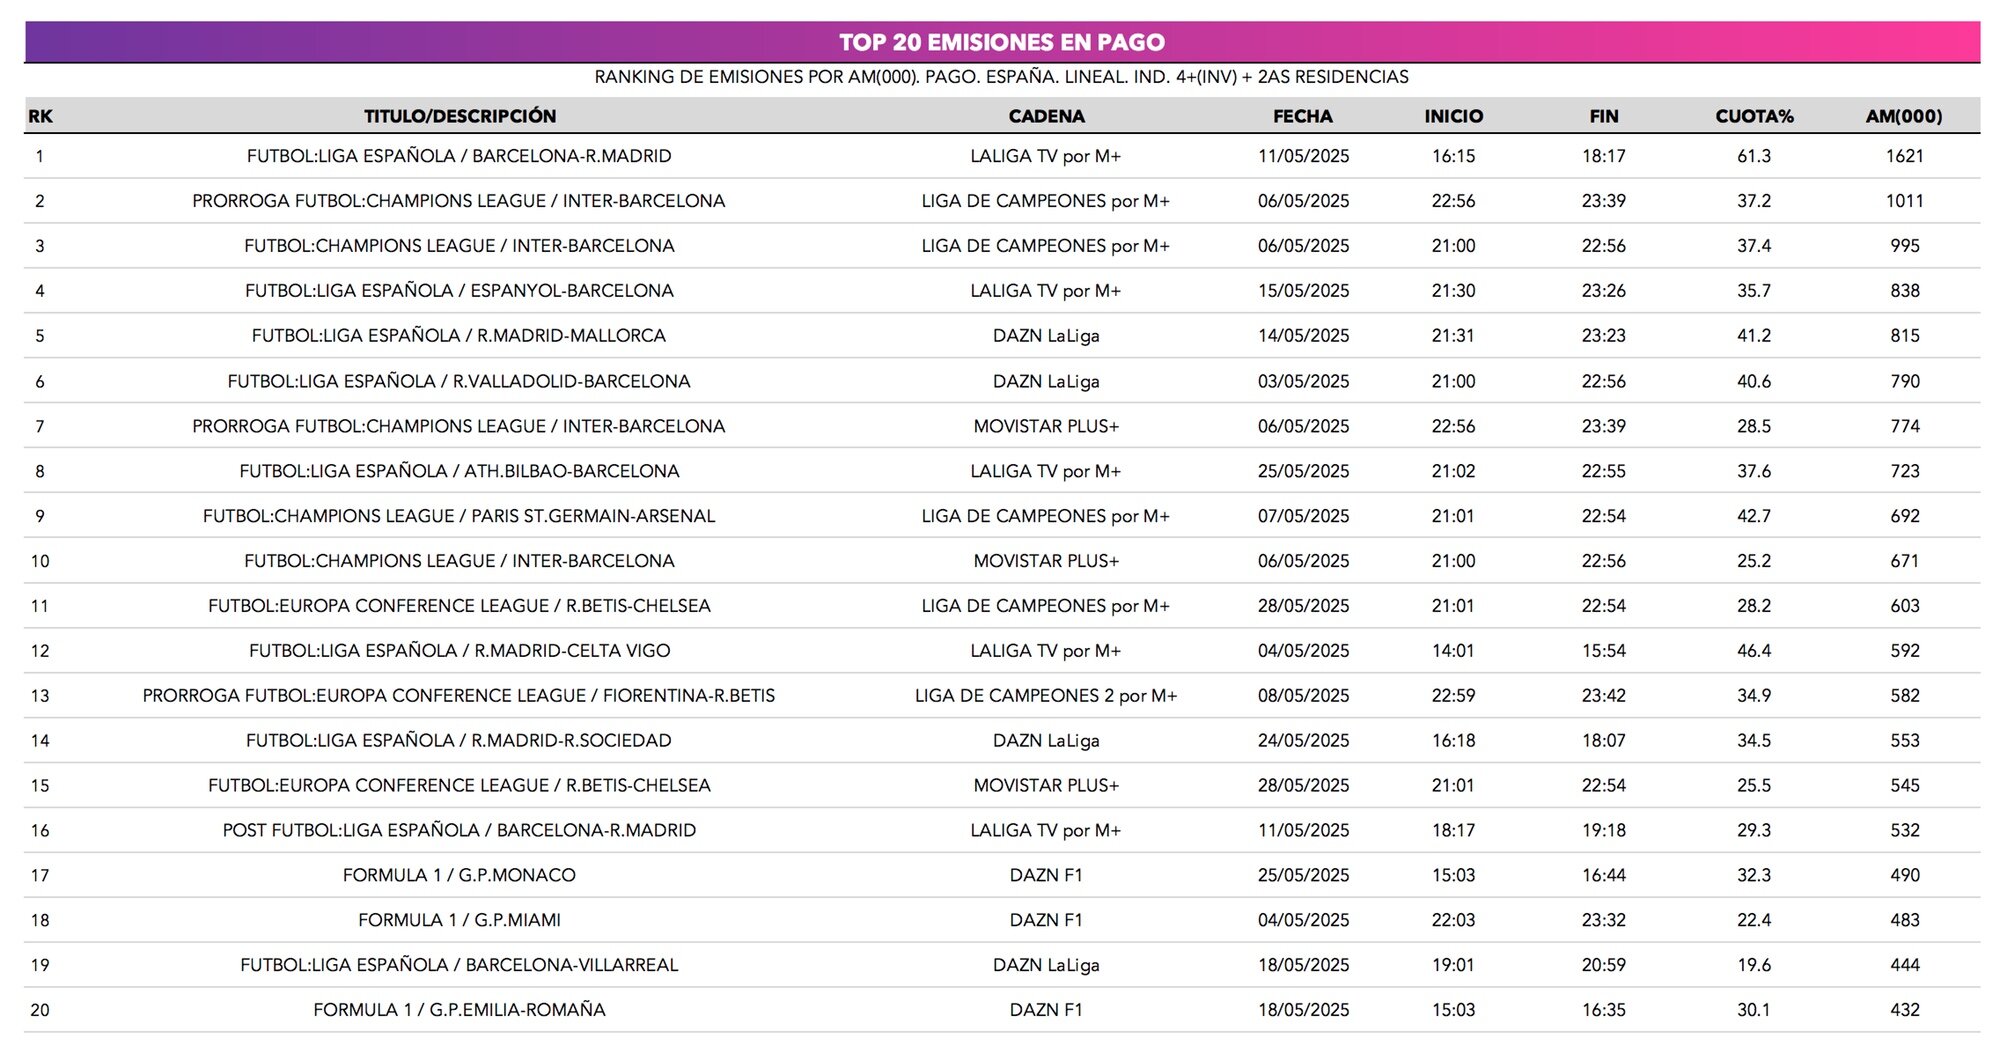
Task: Select title BARCELONA-VILLARREAL row
Action: [x=459, y=966]
